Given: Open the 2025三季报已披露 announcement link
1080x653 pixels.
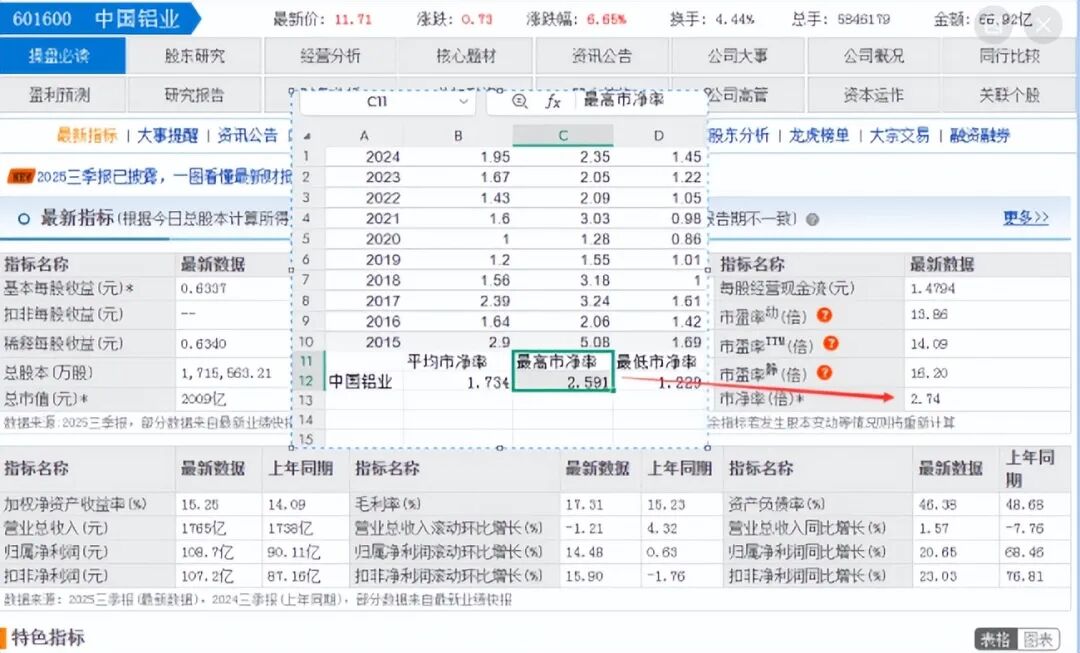Looking at the screenshot, I should [165, 177].
